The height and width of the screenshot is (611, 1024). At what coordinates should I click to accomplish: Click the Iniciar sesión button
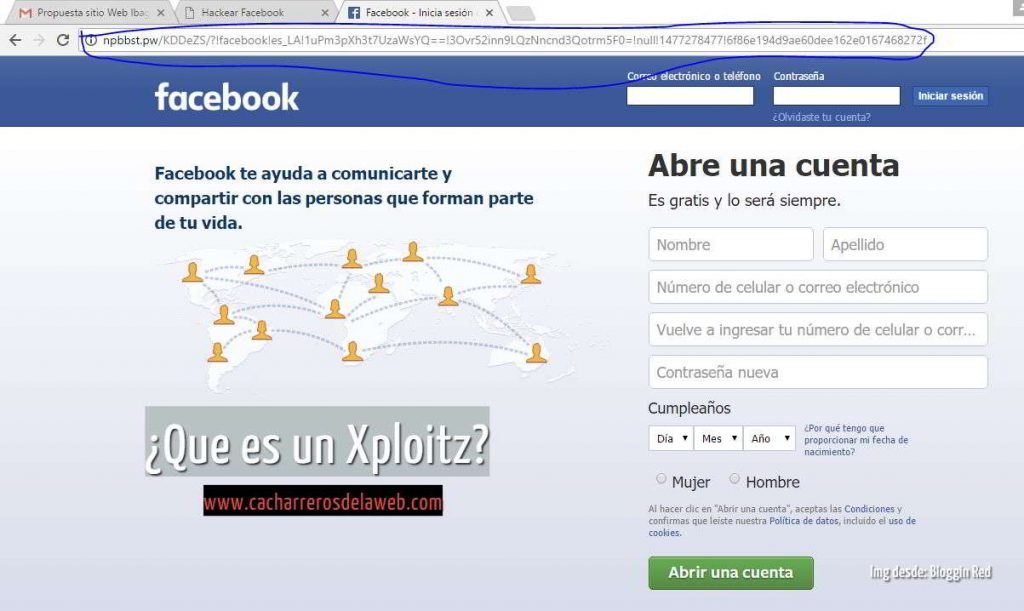pos(949,95)
